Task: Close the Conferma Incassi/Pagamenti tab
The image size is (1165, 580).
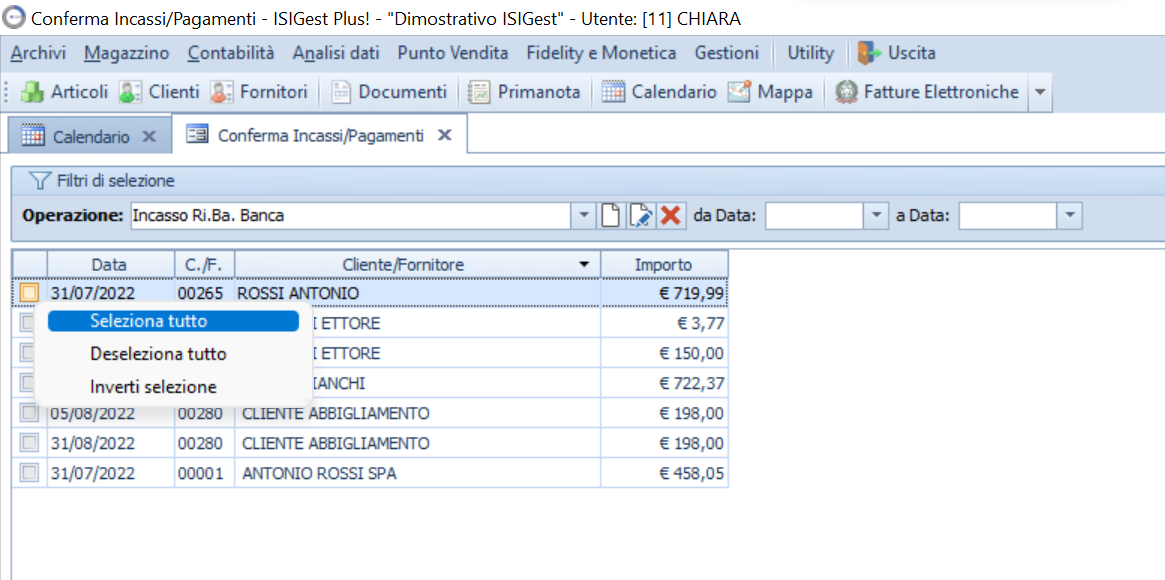Action: tap(446, 135)
